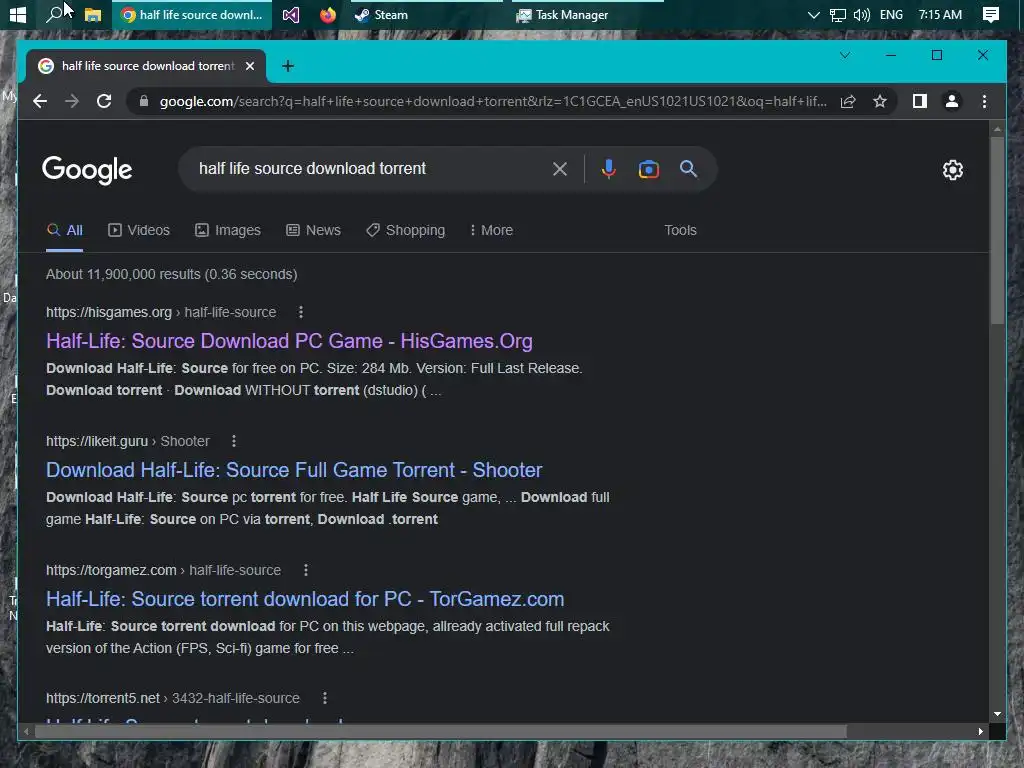The height and width of the screenshot is (768, 1024).
Task: Click the horizontal scrollbar thumb
Action: pyautogui.click(x=441, y=731)
